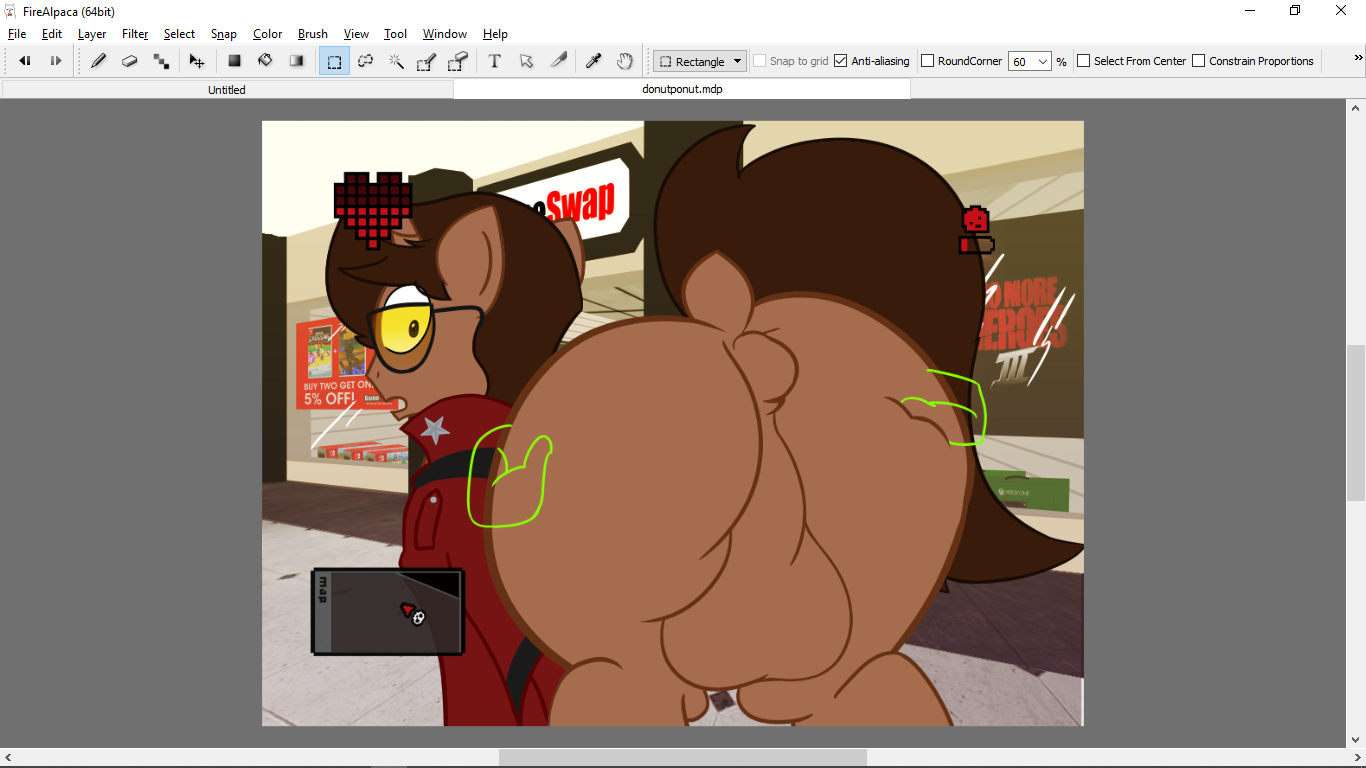Pick the Move tool
Viewport: 1366px width, 768px height.
197,61
